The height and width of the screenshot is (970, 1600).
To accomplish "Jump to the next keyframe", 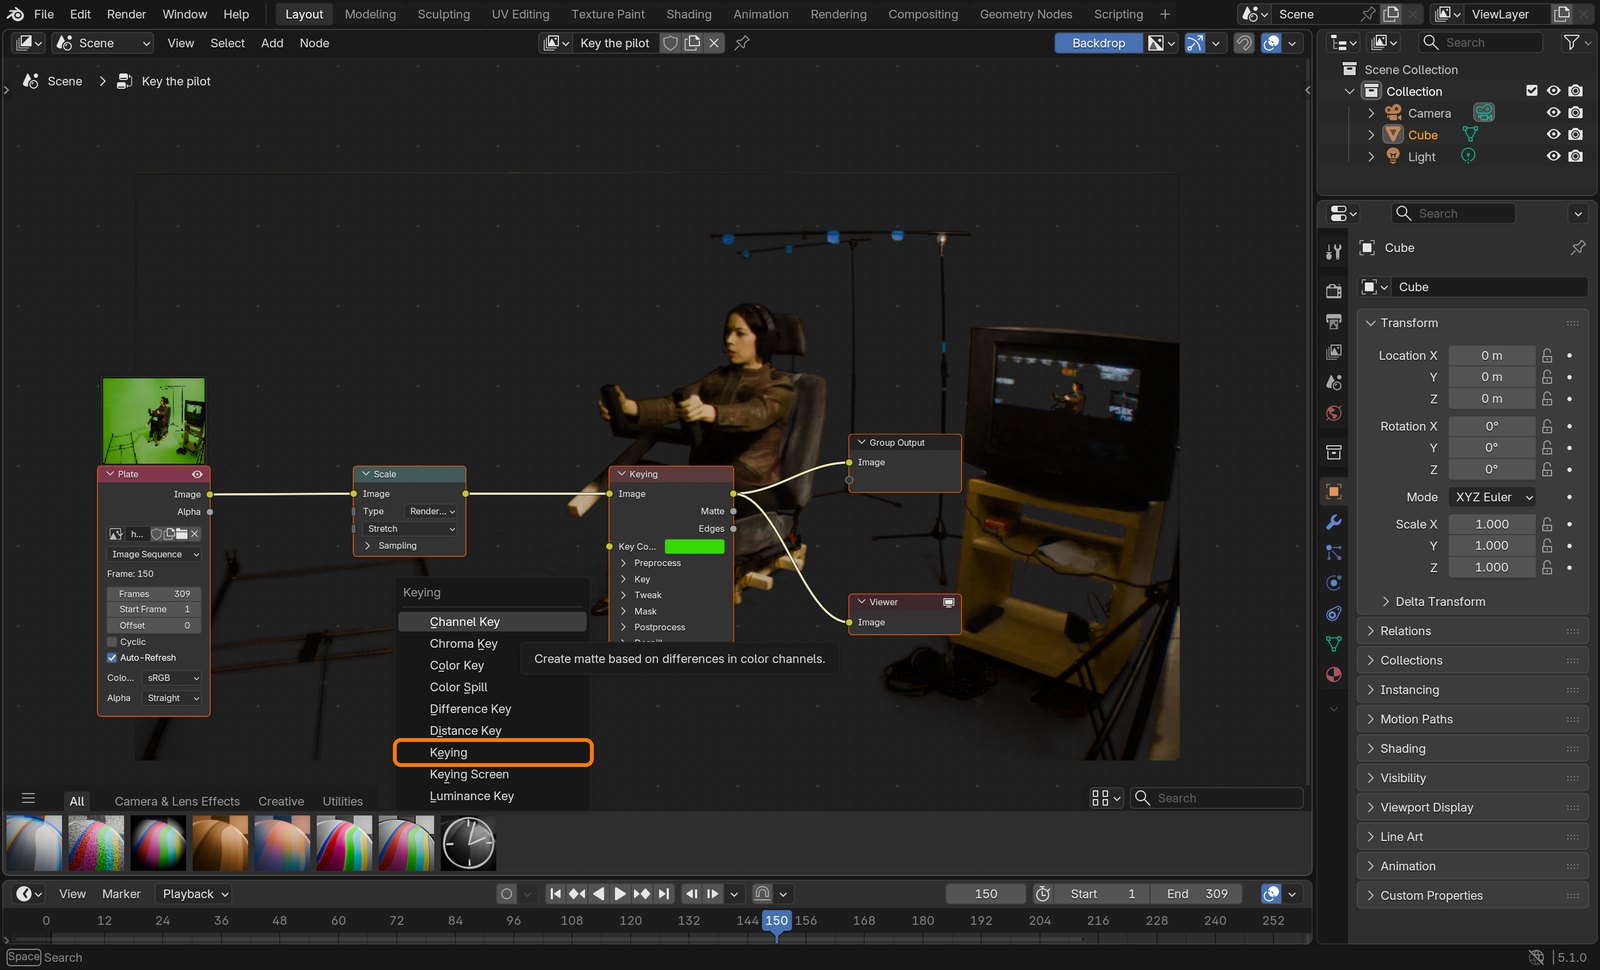I will point(642,894).
